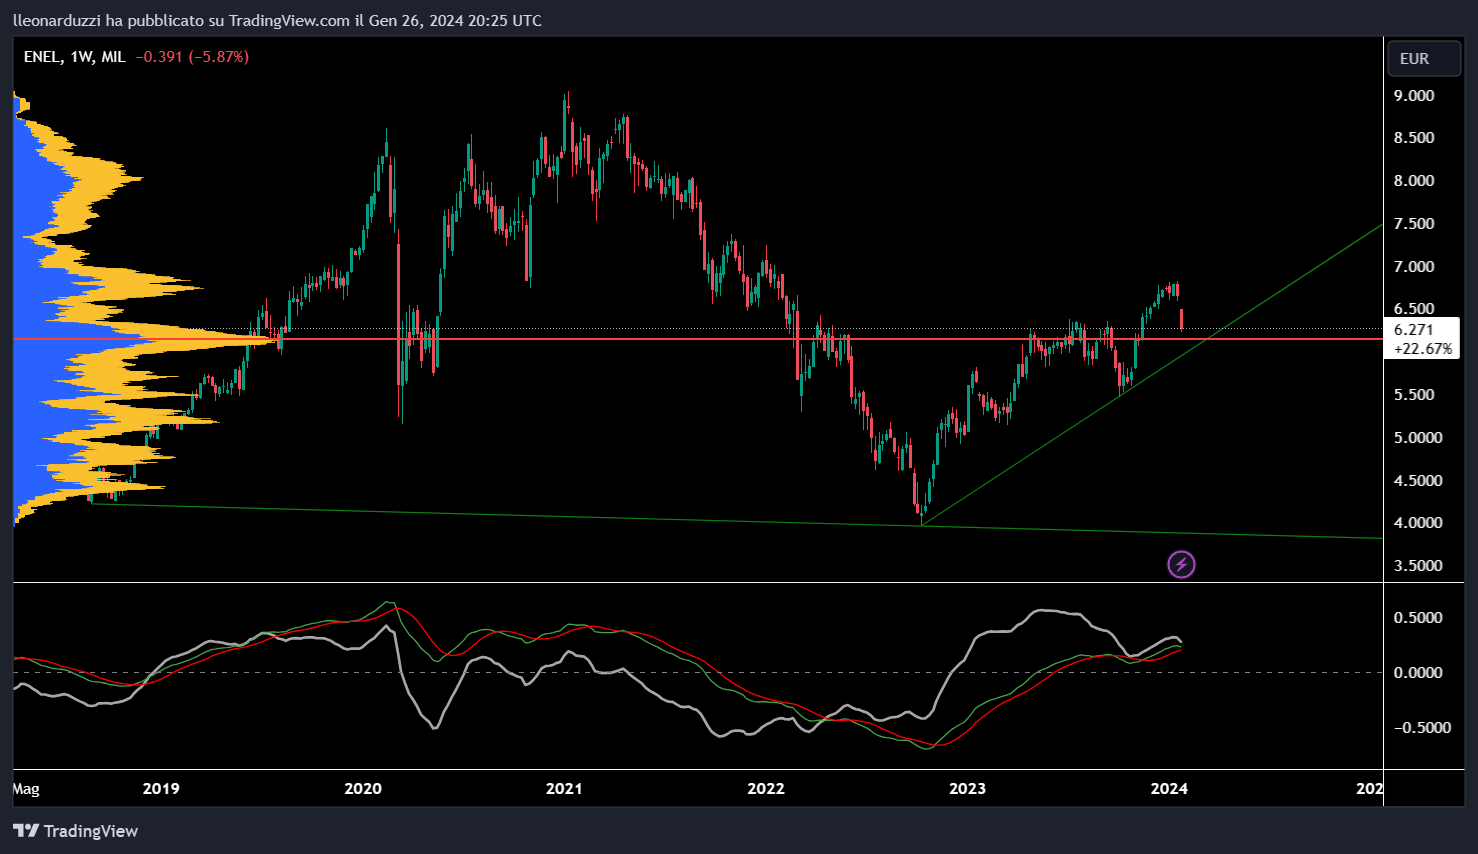The height and width of the screenshot is (854, 1478).
Task: Click the Mag time axis label
Action: pos(26,789)
